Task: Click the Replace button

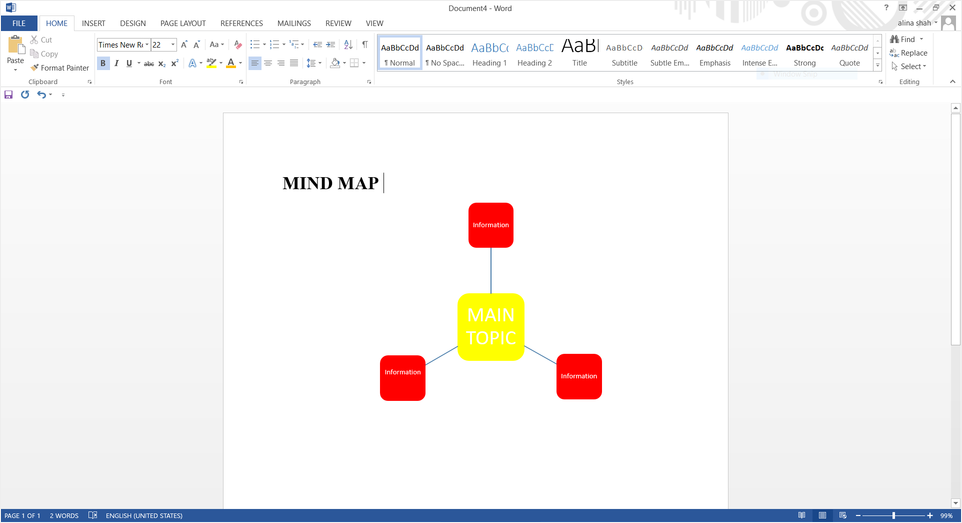Action: tap(909, 53)
